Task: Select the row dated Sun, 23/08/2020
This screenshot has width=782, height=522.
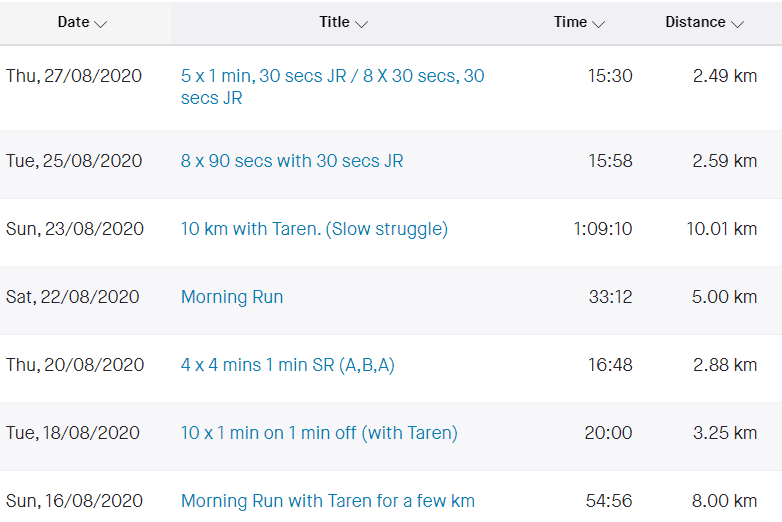Action: coord(391,232)
